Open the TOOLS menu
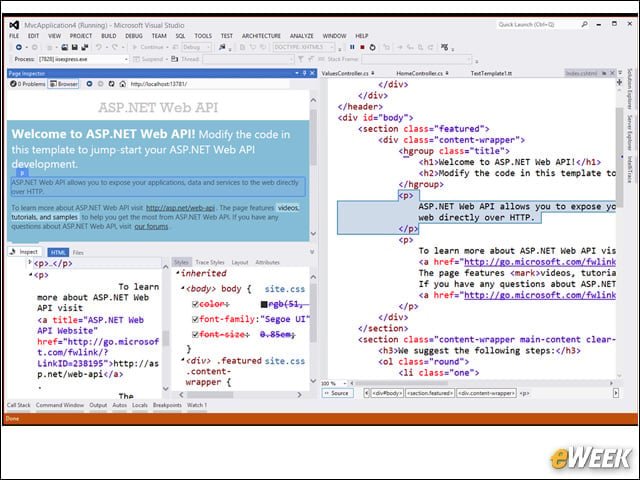The width and height of the screenshot is (640, 480). coord(203,36)
